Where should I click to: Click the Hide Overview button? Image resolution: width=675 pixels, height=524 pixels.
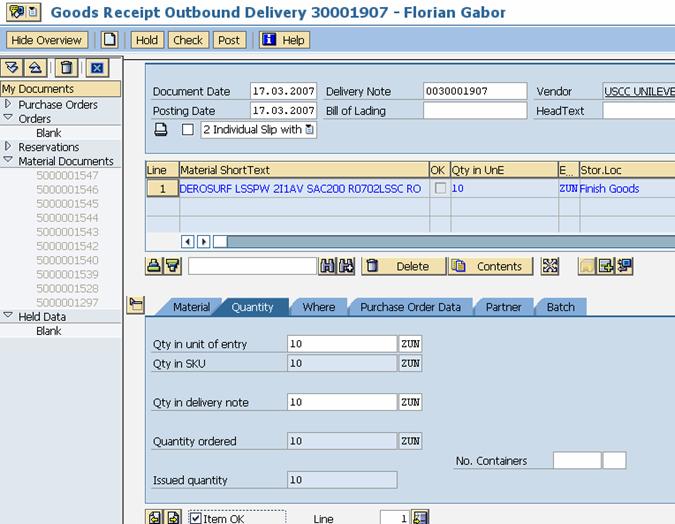coord(47,40)
